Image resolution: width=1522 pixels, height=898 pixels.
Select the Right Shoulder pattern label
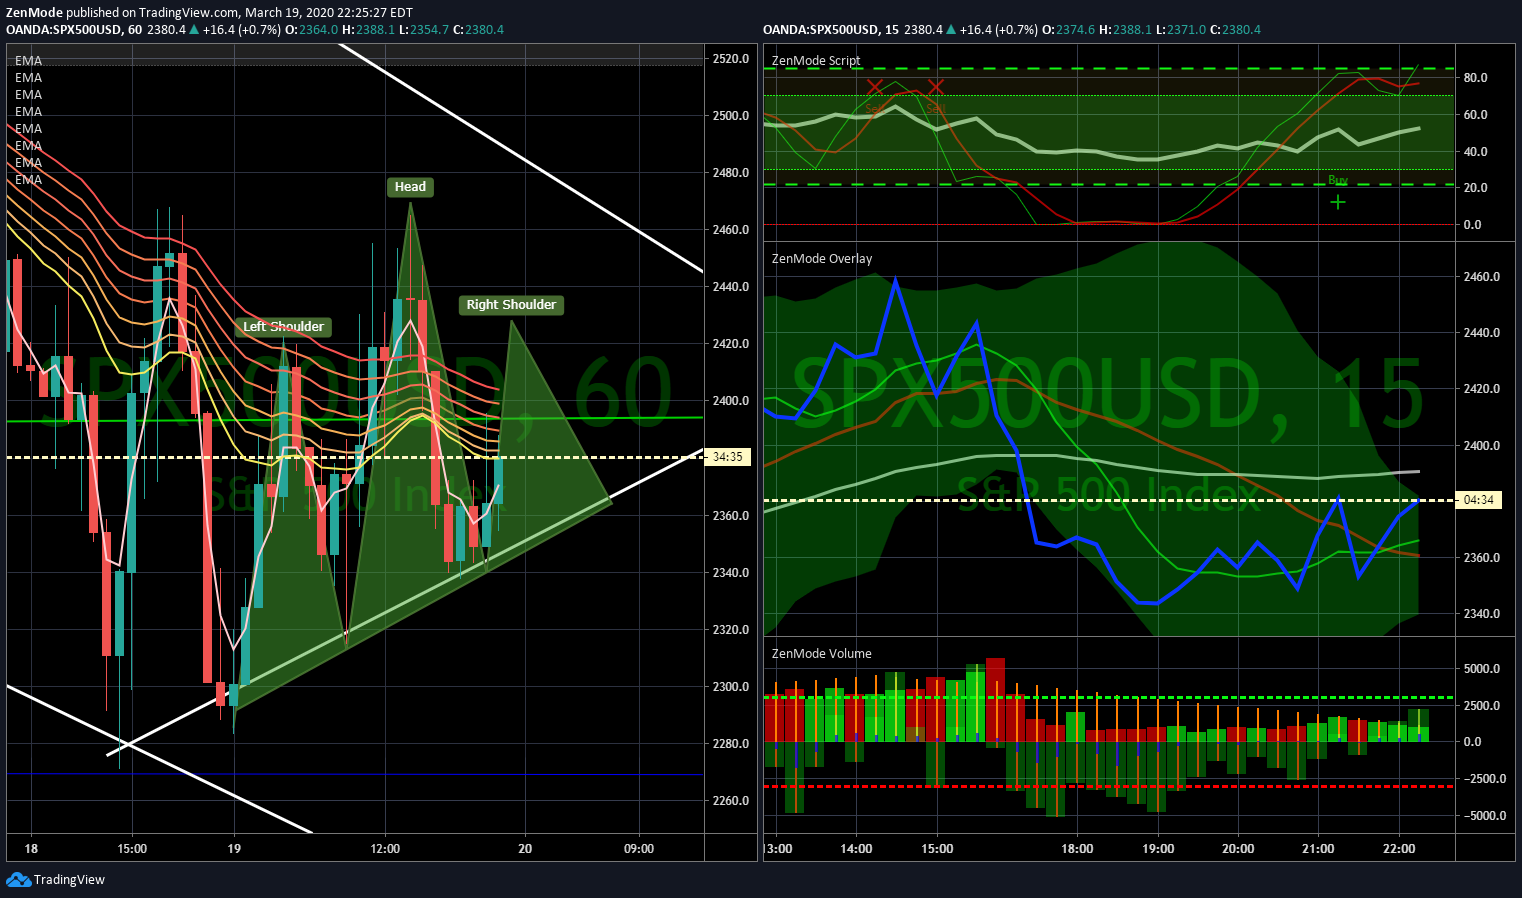(511, 305)
